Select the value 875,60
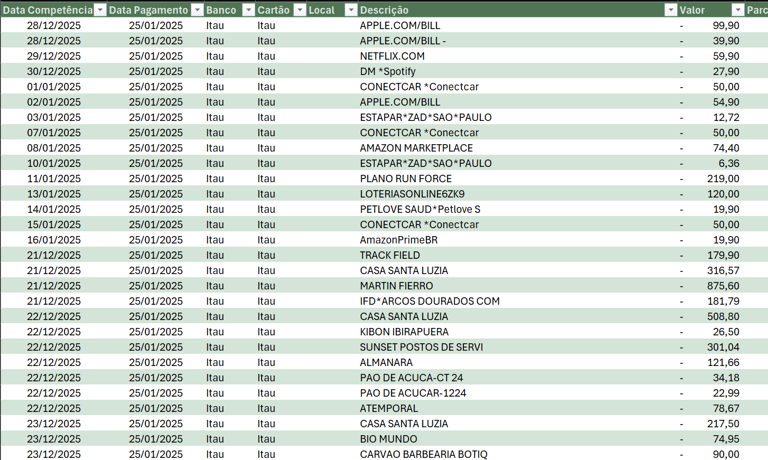The image size is (768, 460). pos(723,286)
